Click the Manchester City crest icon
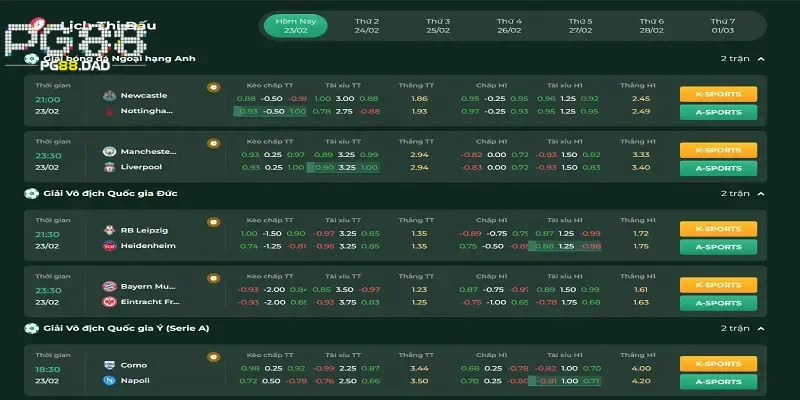The image size is (800, 400). coord(109,152)
